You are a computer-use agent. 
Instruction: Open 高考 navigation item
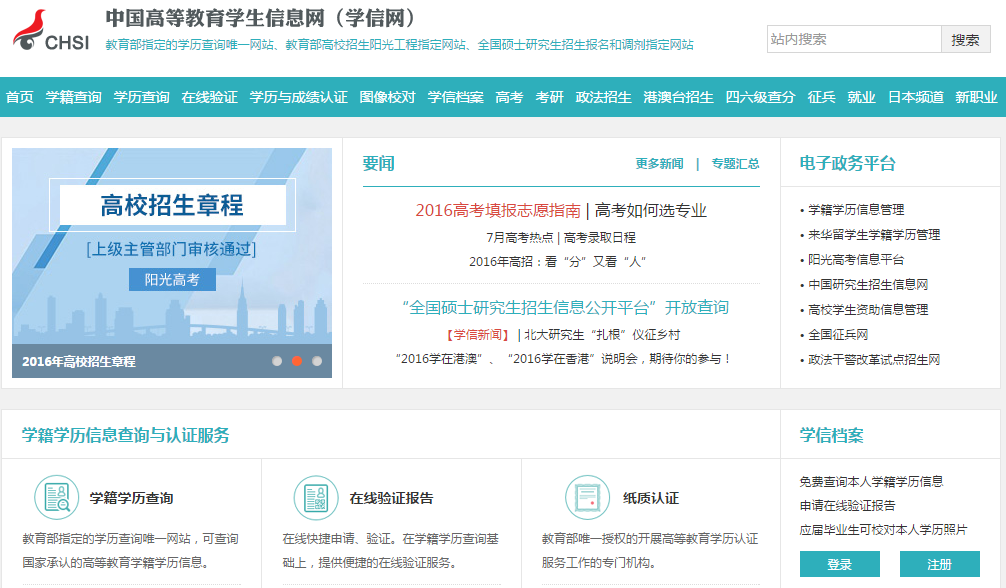[509, 97]
